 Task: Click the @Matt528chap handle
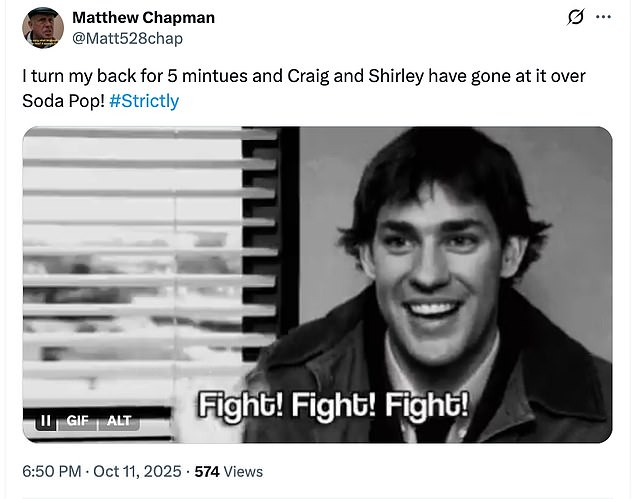(x=128, y=38)
